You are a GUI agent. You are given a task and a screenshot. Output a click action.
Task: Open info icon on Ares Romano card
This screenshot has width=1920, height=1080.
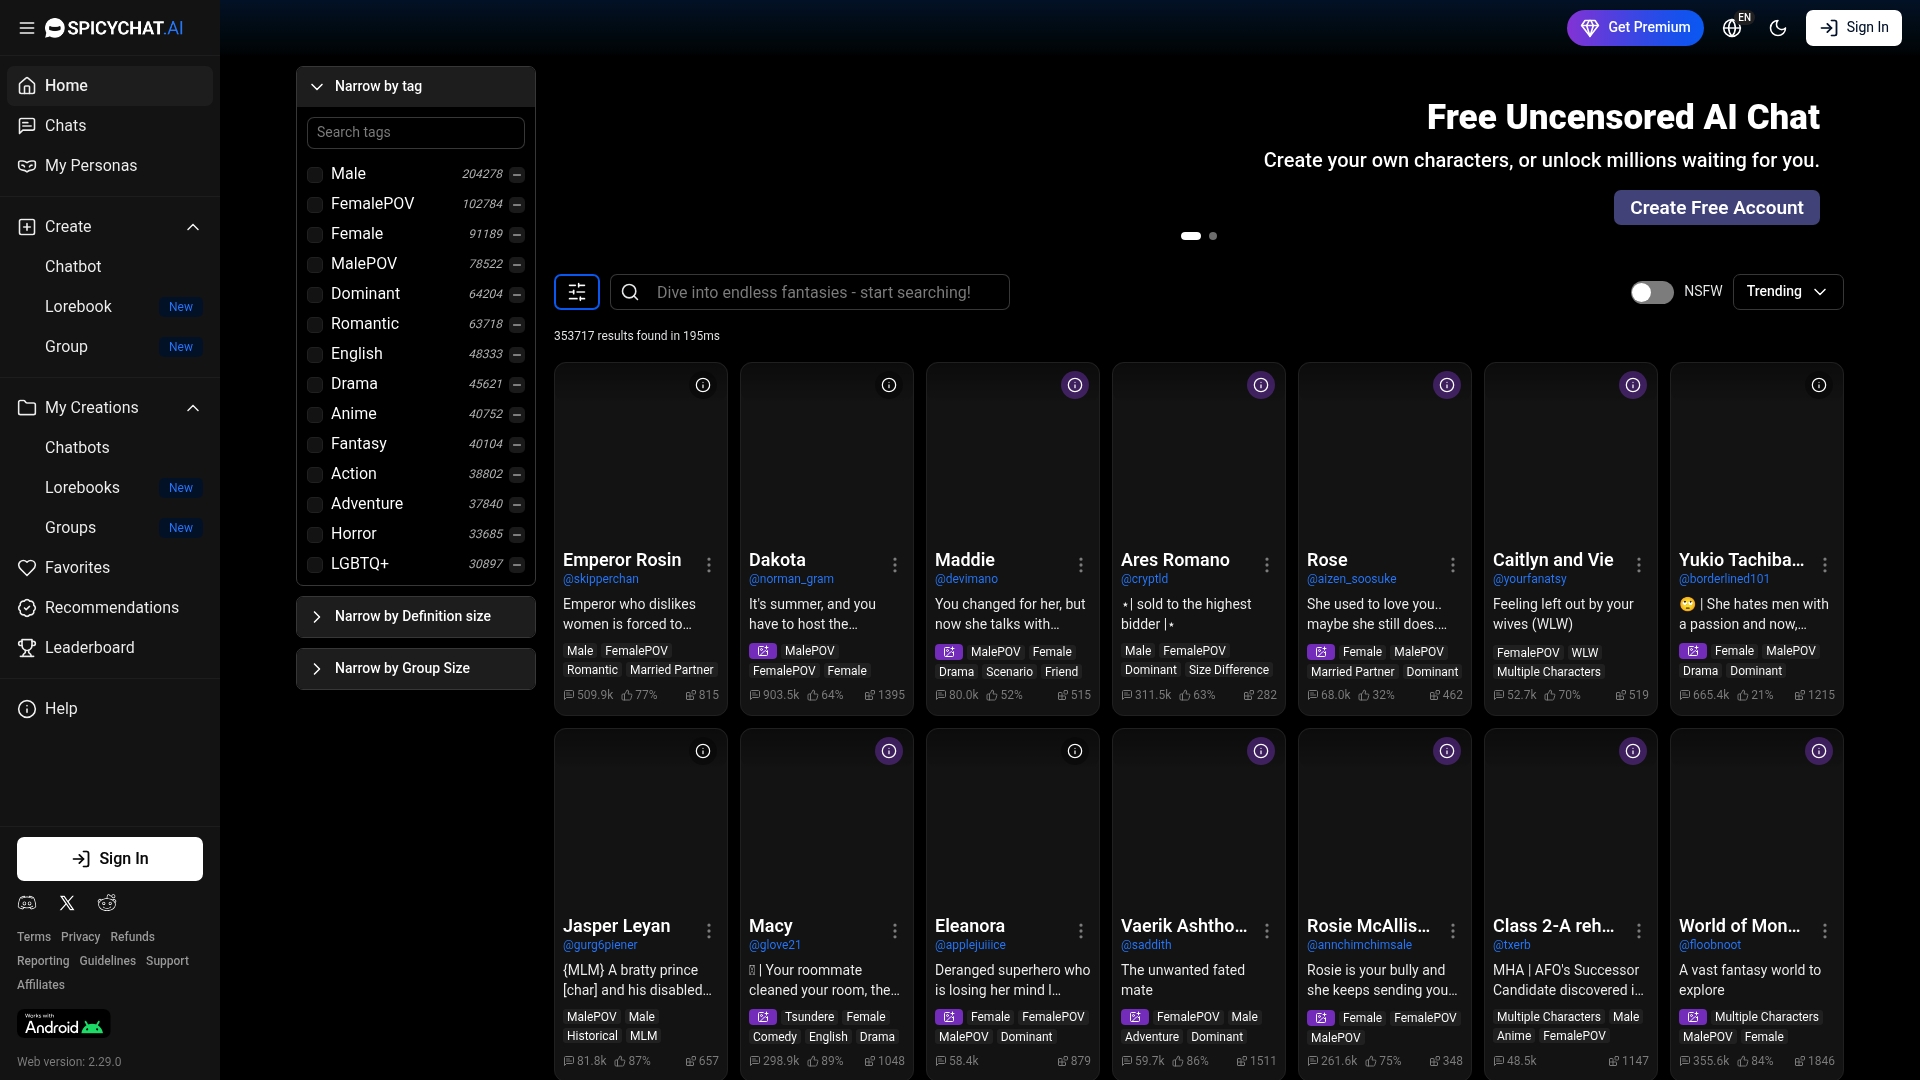coord(1261,385)
